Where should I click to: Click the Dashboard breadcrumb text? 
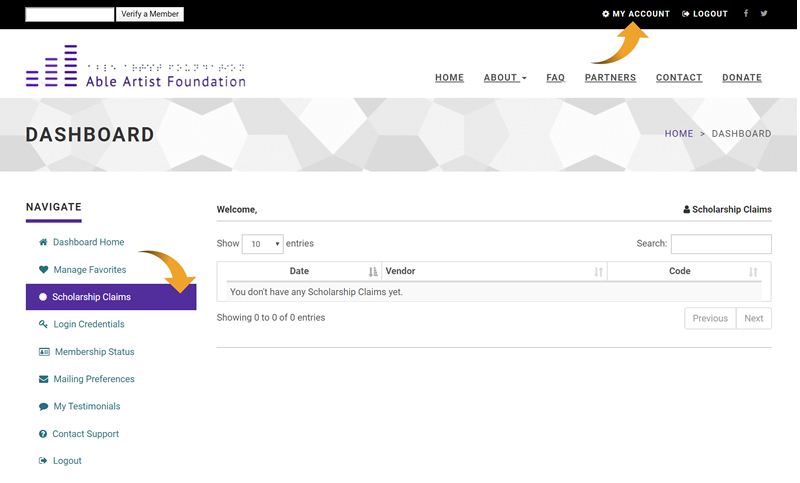point(741,134)
